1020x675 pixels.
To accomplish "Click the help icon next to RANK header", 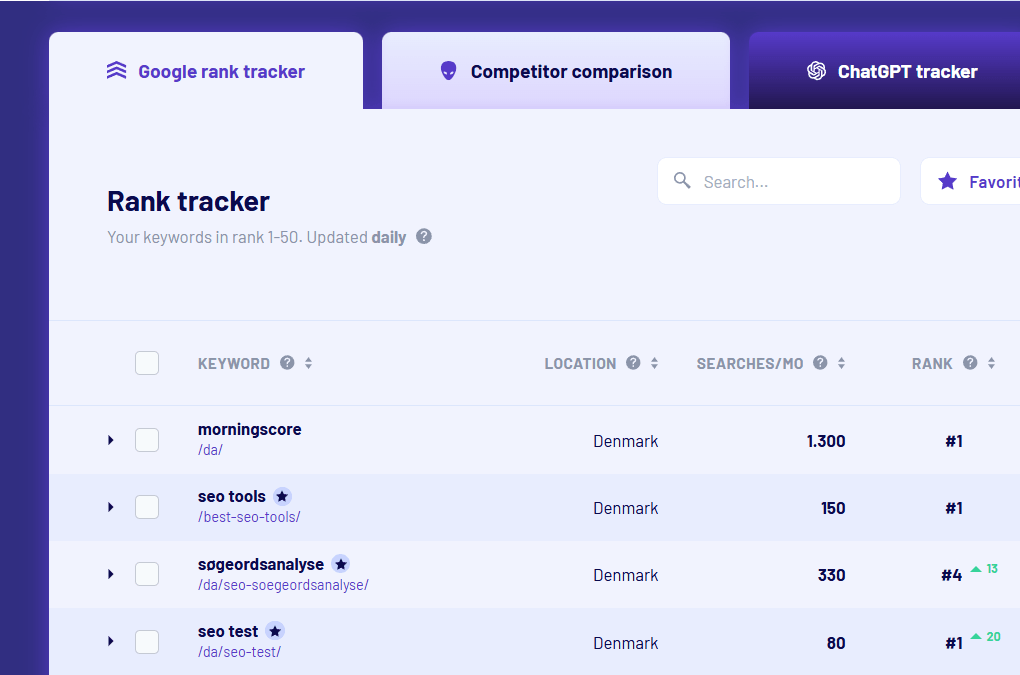I will 972,363.
